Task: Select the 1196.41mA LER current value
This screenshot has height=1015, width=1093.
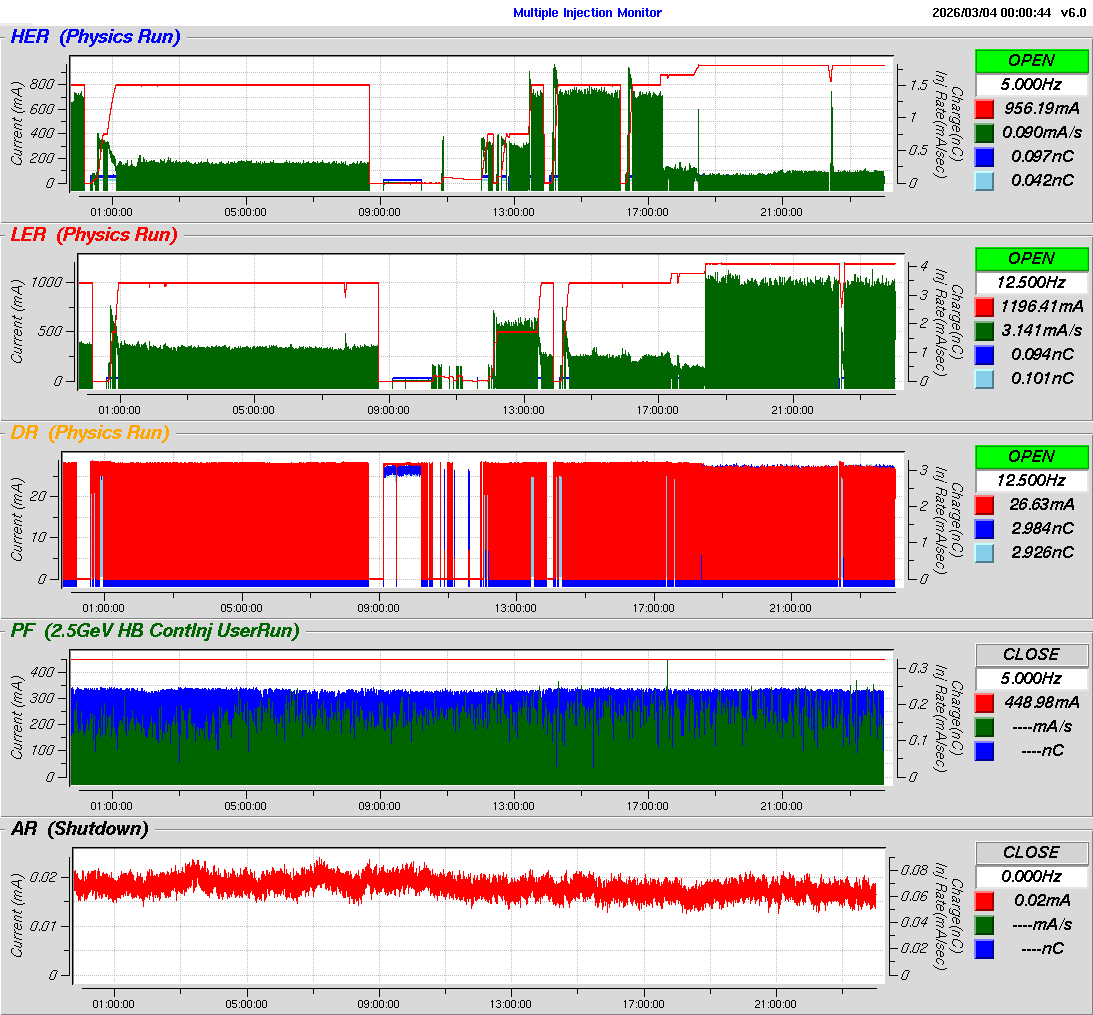Action: coord(1044,306)
